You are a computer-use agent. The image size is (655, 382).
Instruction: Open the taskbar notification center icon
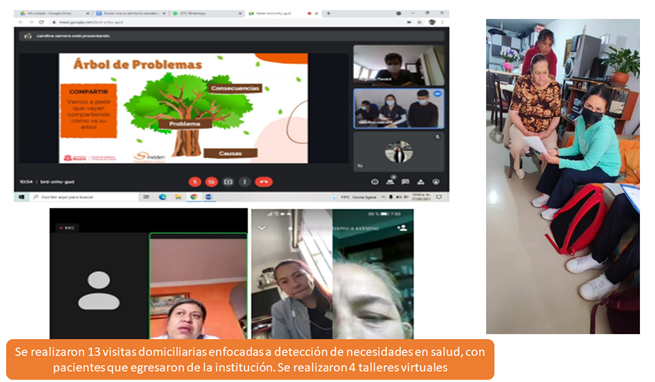click(x=439, y=197)
